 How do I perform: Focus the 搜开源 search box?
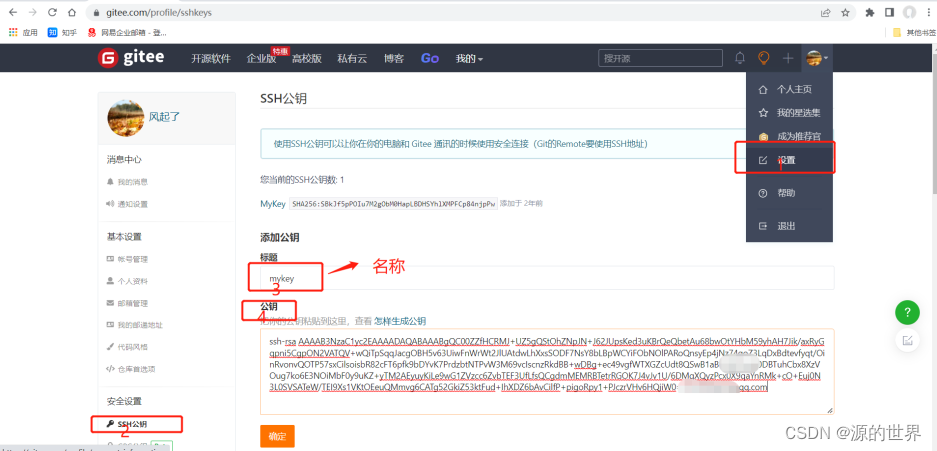click(x=660, y=58)
